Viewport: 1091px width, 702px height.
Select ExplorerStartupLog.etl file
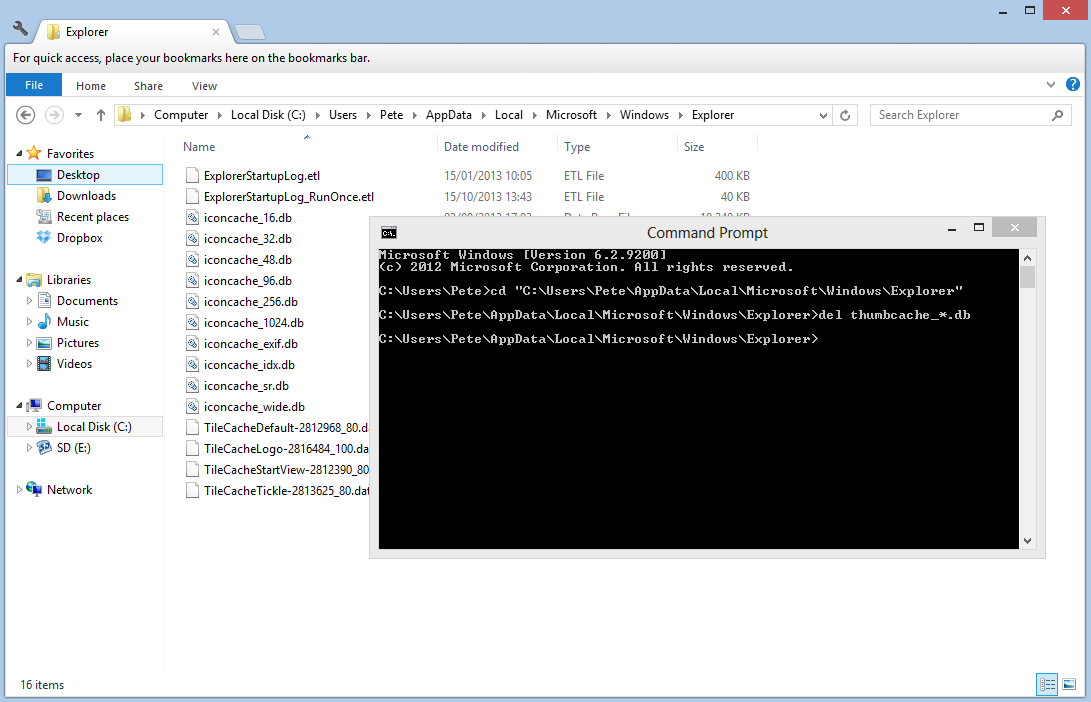[x=262, y=175]
